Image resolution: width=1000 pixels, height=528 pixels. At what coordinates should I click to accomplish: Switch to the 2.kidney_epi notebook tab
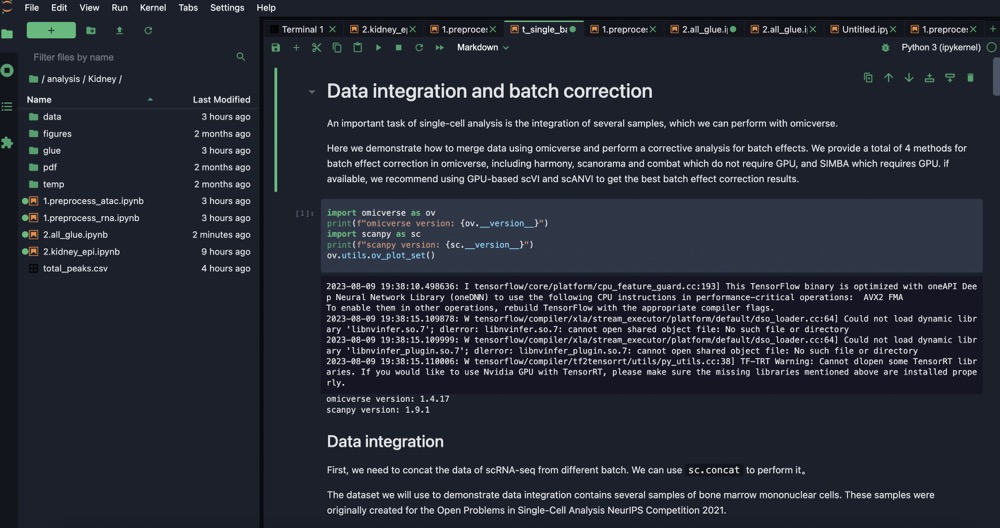[x=383, y=29]
